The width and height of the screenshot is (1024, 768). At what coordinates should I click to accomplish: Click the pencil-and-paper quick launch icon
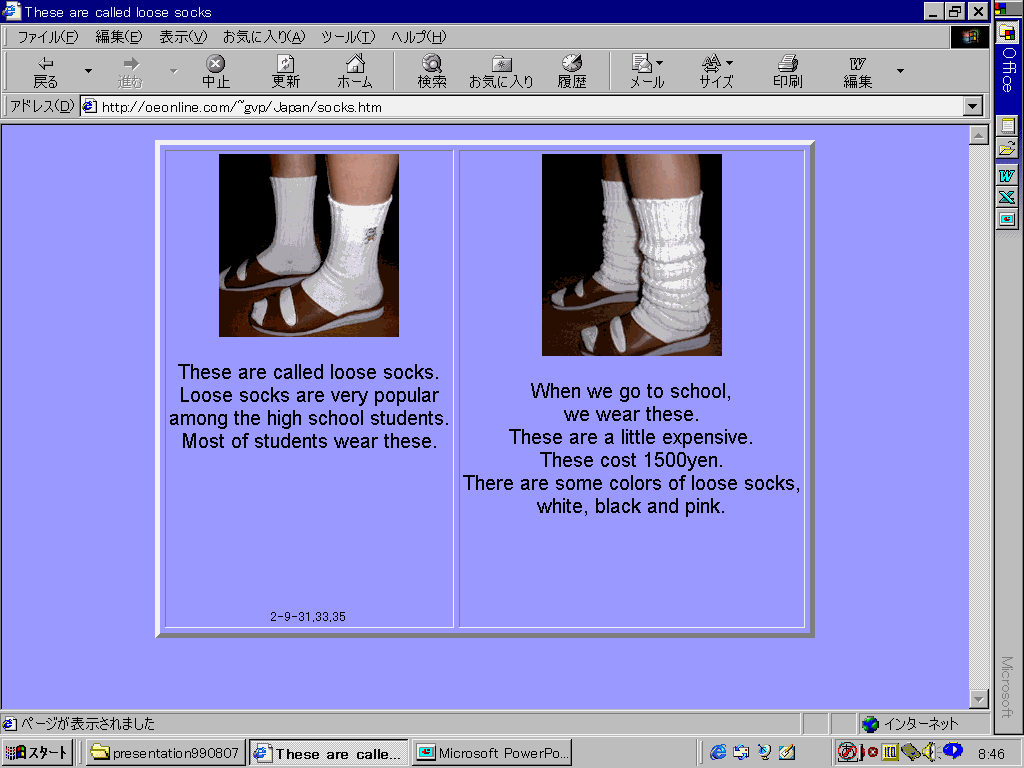point(787,752)
